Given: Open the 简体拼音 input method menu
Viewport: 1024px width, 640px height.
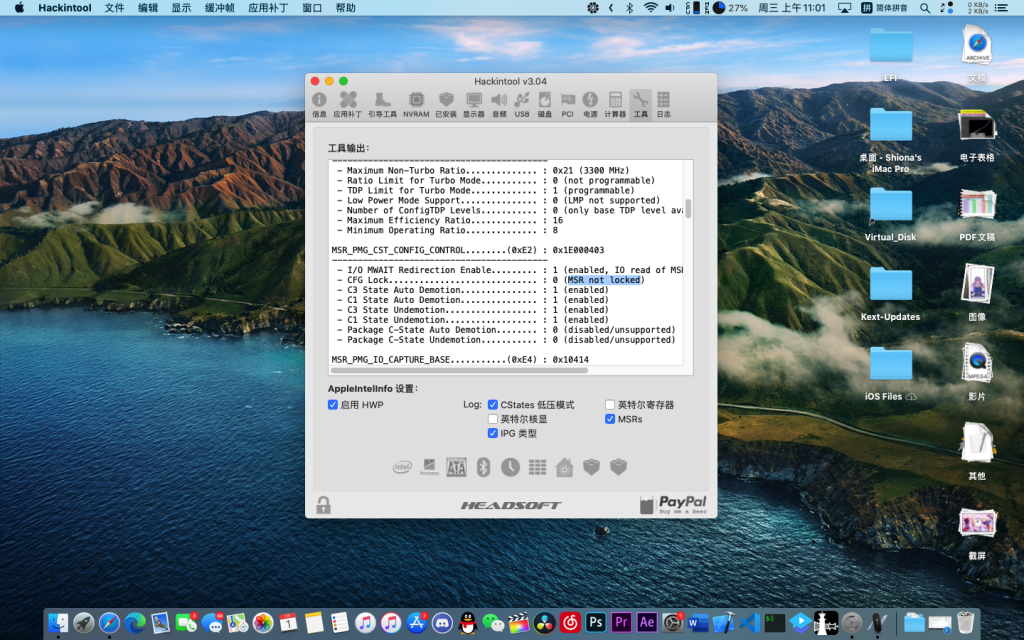Looking at the screenshot, I should [x=884, y=8].
